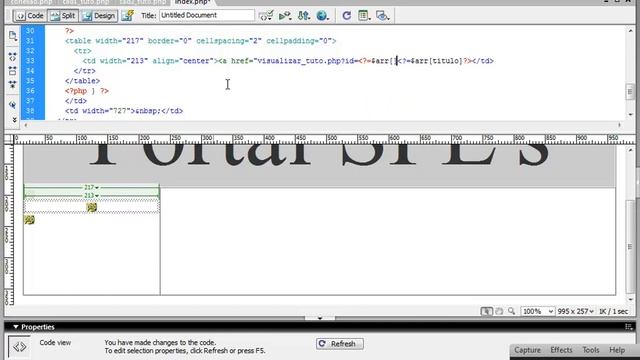The width and height of the screenshot is (640, 360).
Task: Preview in browser globe icon
Action: pyautogui.click(x=322, y=16)
